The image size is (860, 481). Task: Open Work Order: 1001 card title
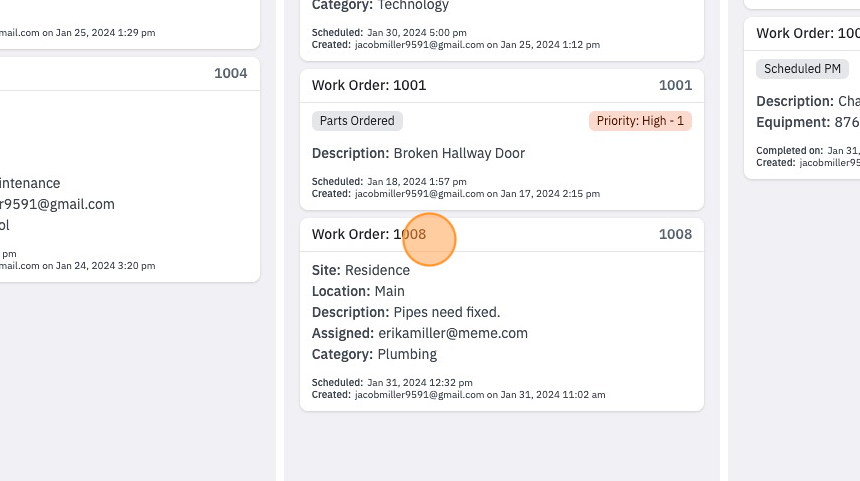coord(369,85)
